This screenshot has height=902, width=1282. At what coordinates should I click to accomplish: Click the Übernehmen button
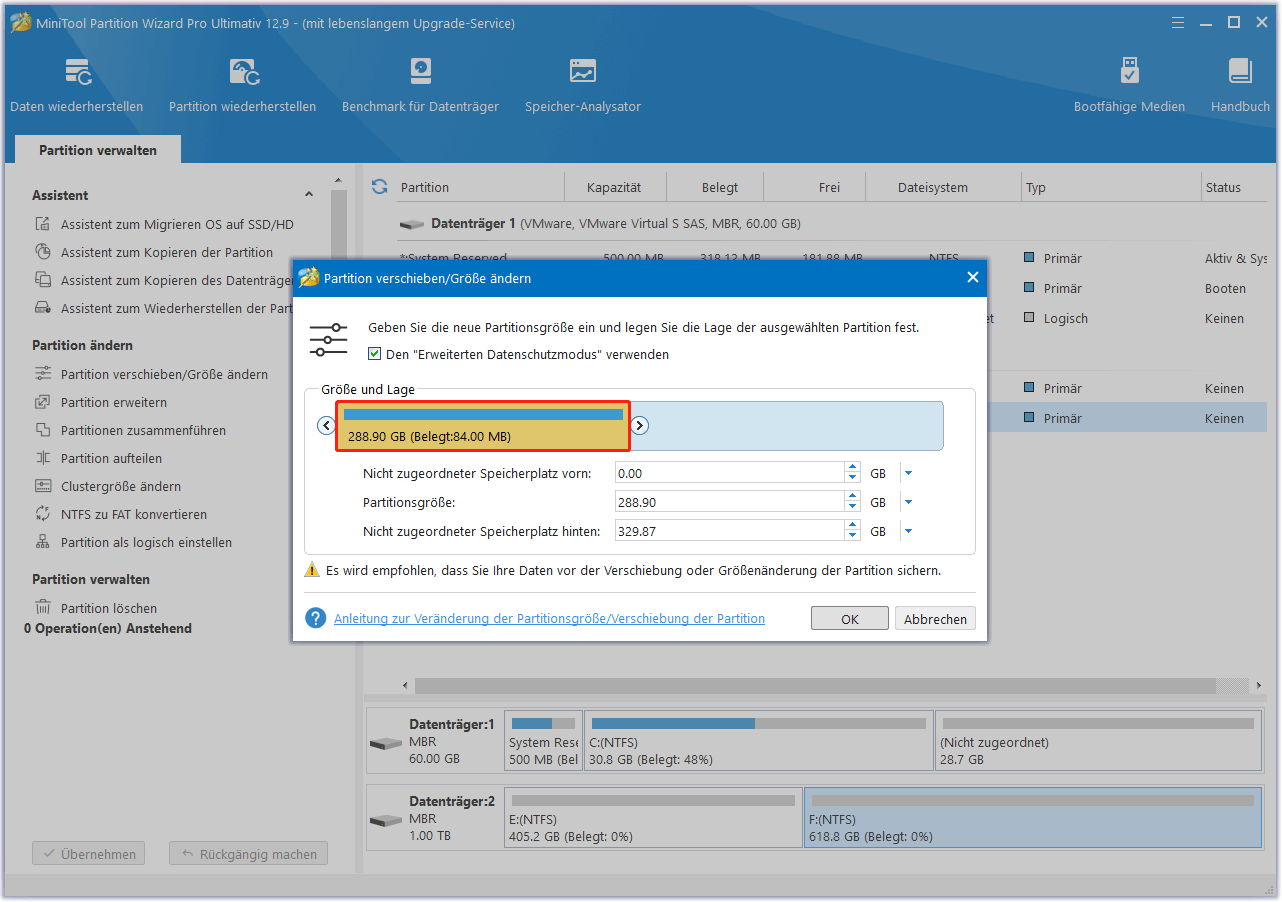(89, 854)
